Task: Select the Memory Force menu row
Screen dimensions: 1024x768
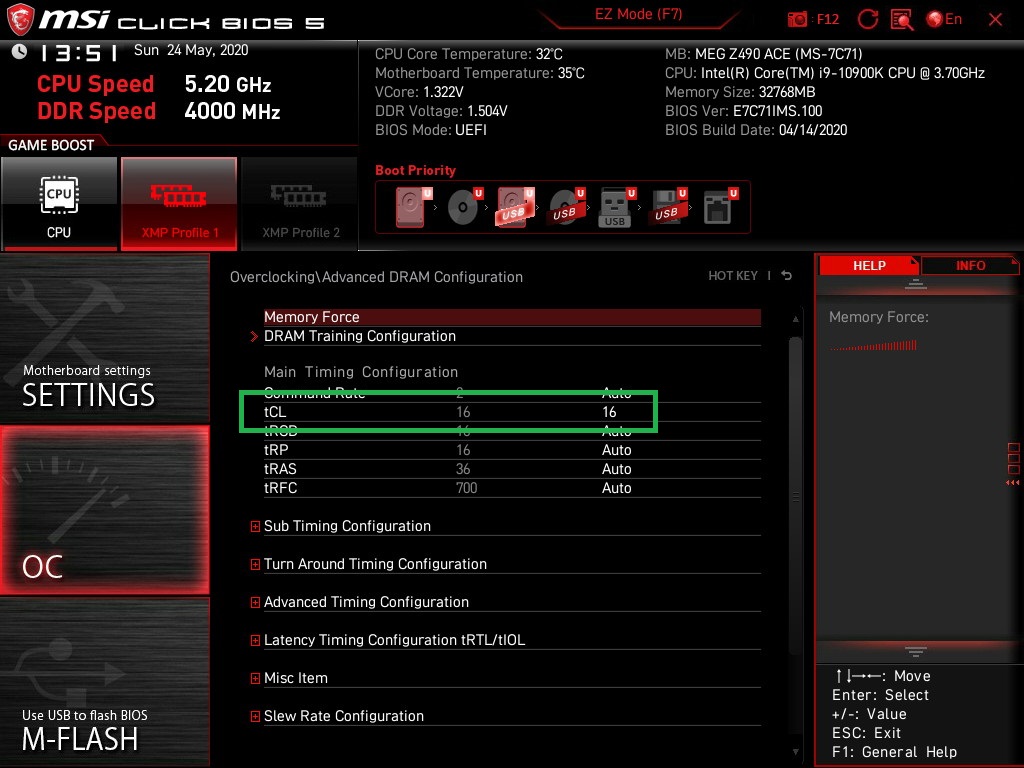Action: (512, 317)
